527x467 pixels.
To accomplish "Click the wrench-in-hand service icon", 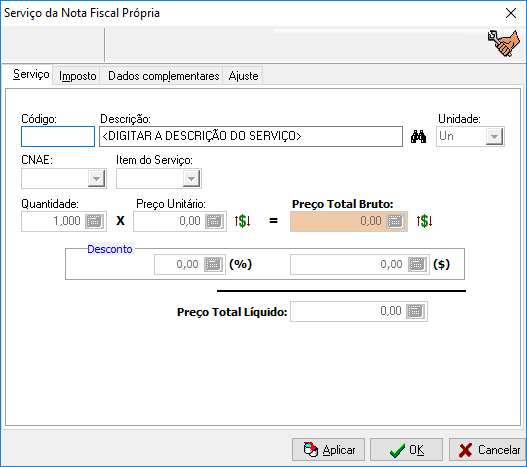I will pyautogui.click(x=504, y=43).
